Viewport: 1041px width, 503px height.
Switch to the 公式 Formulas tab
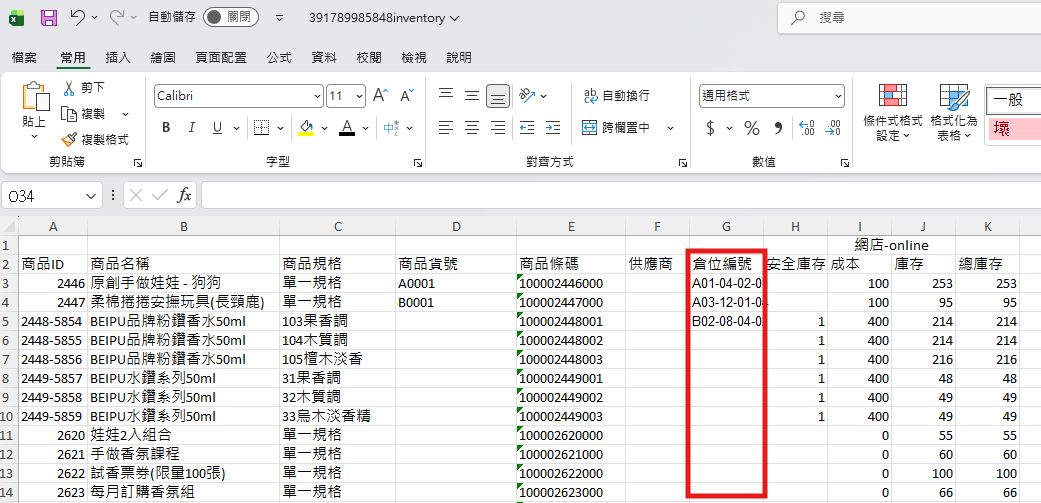279,58
